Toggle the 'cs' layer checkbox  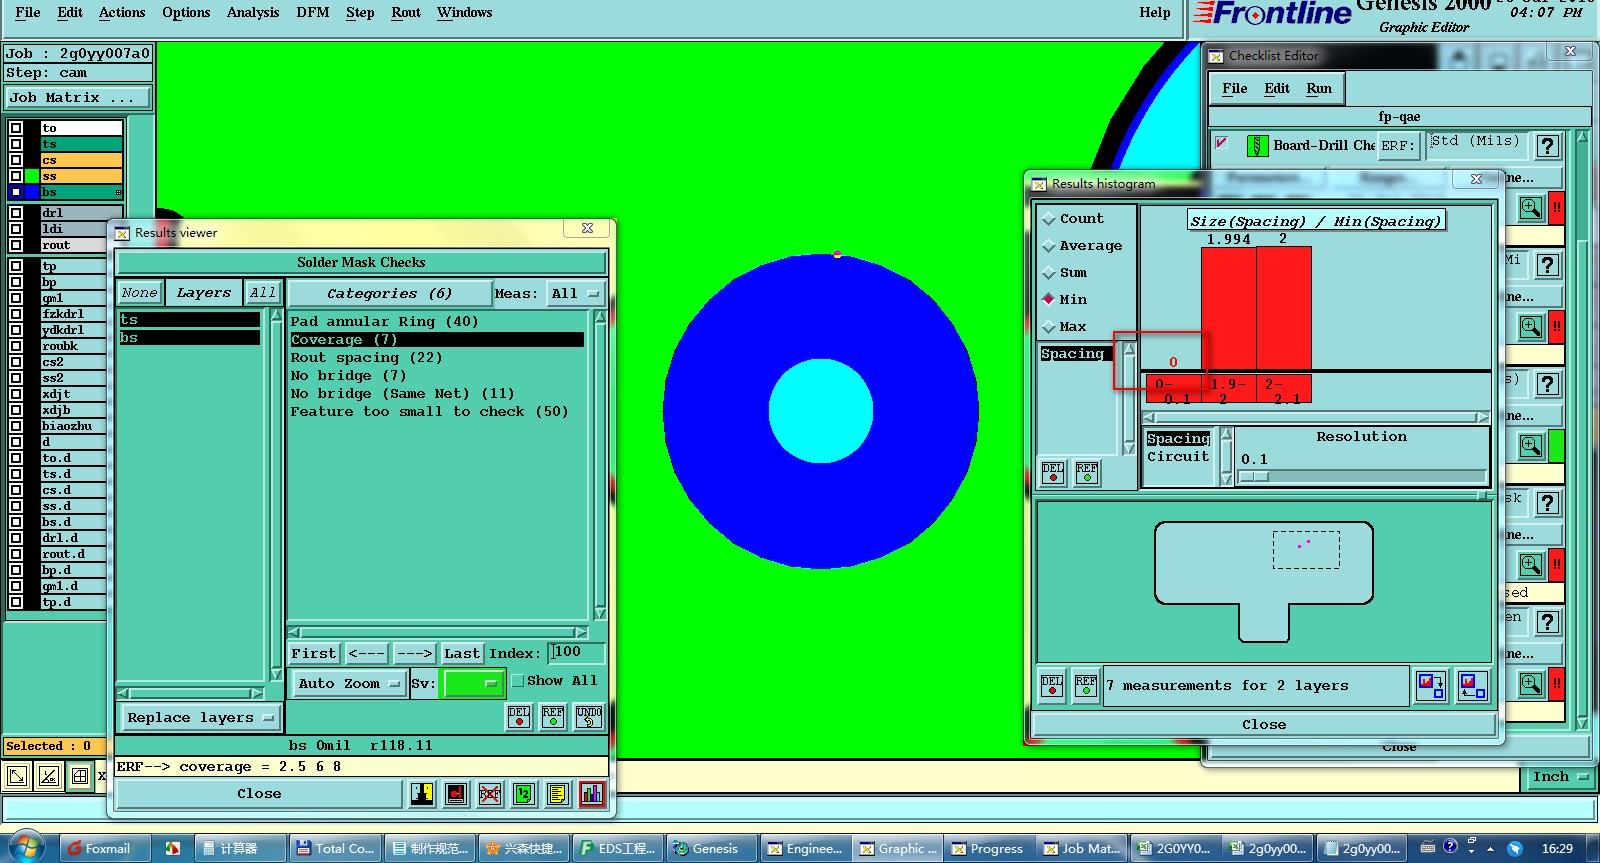[x=16, y=160]
